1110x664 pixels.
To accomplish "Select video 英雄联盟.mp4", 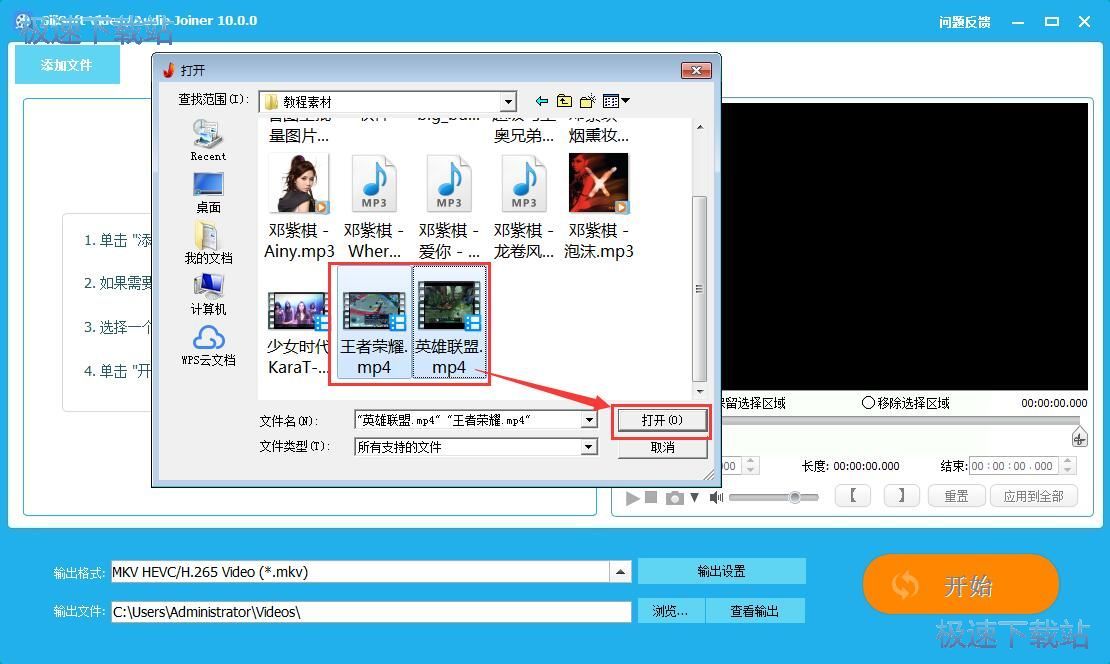I will [449, 323].
